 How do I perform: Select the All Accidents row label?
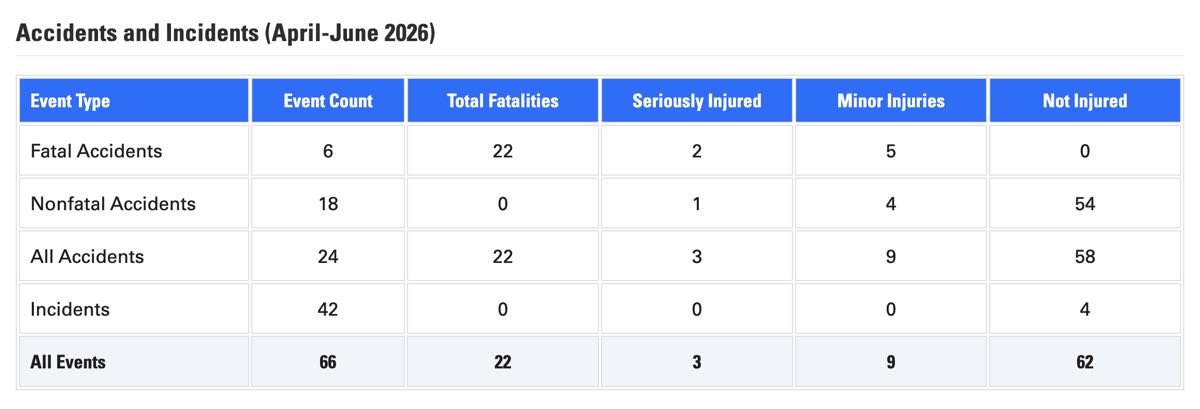tap(87, 257)
